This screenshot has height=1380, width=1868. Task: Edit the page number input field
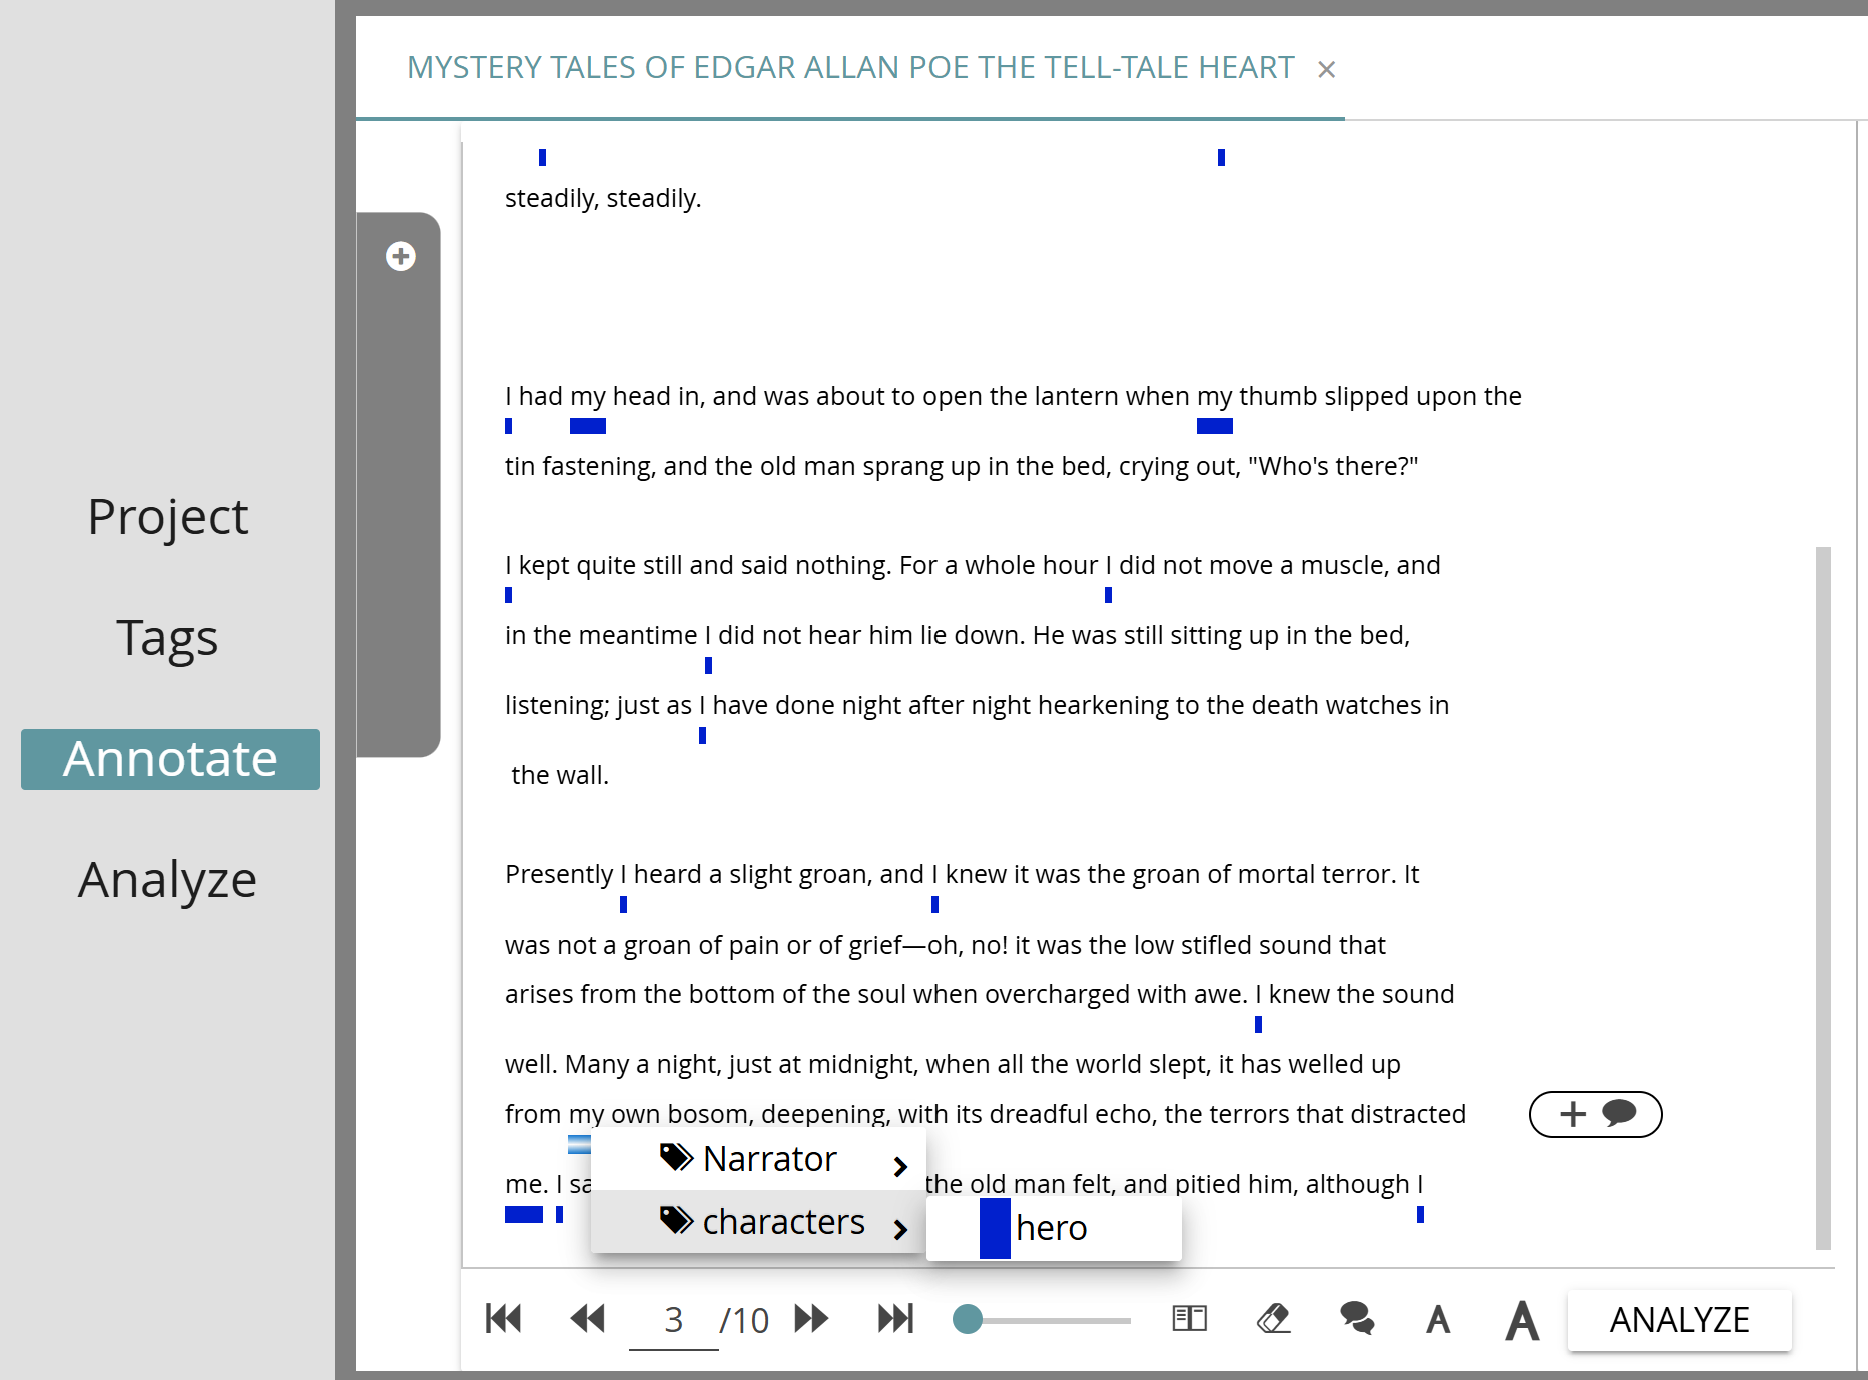pos(672,1319)
